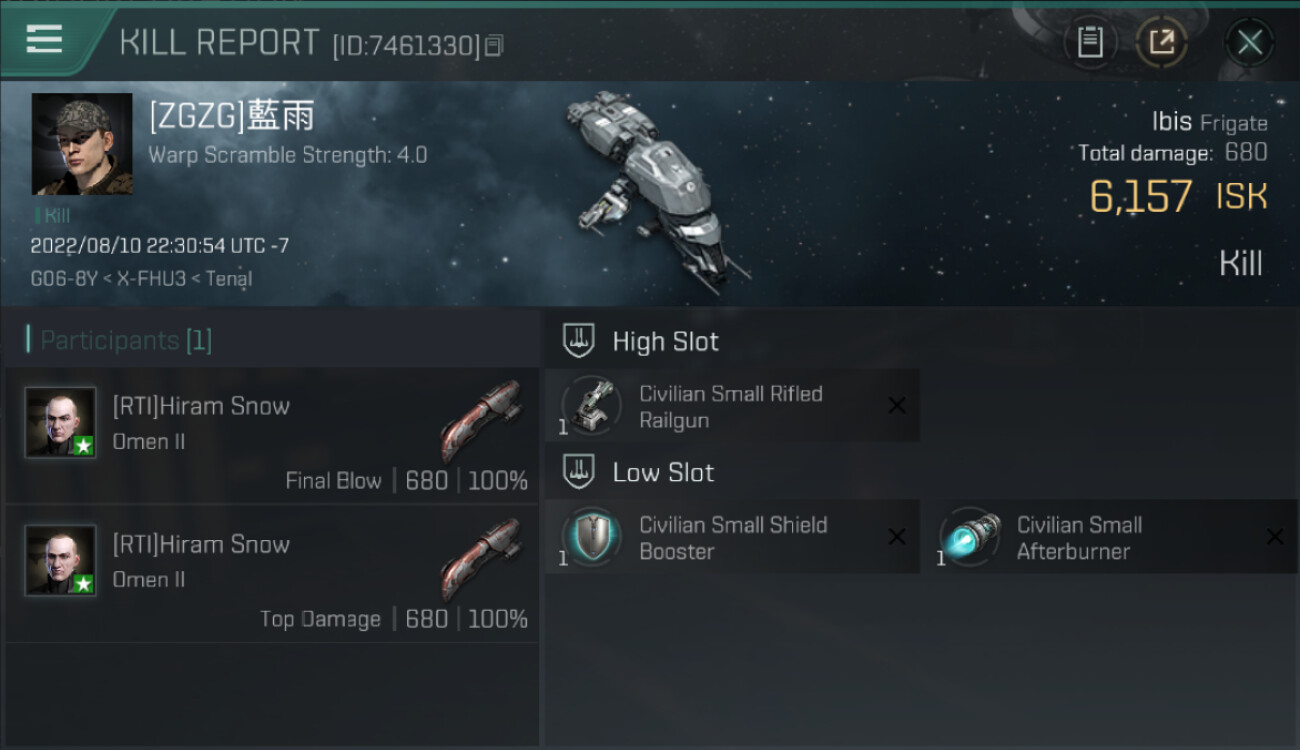This screenshot has width=1300, height=750.
Task: Open the clipboard report icon
Action: [x=1090, y=42]
